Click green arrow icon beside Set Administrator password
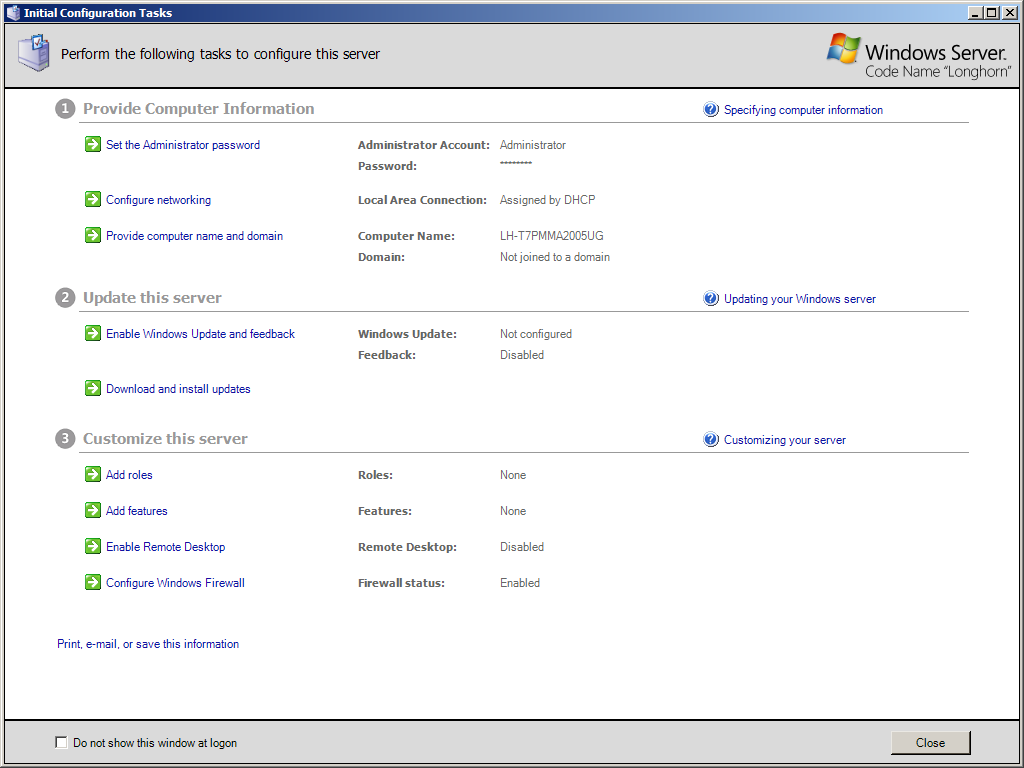The width and height of the screenshot is (1024, 768). point(93,145)
